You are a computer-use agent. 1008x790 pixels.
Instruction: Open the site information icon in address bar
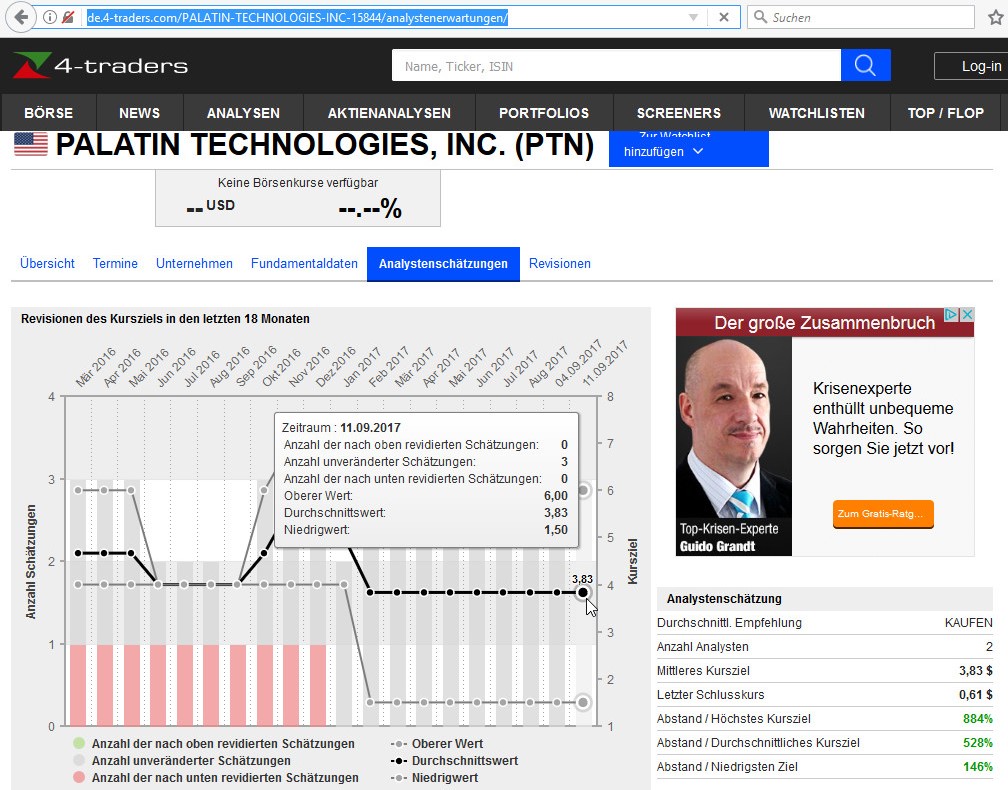click(50, 17)
